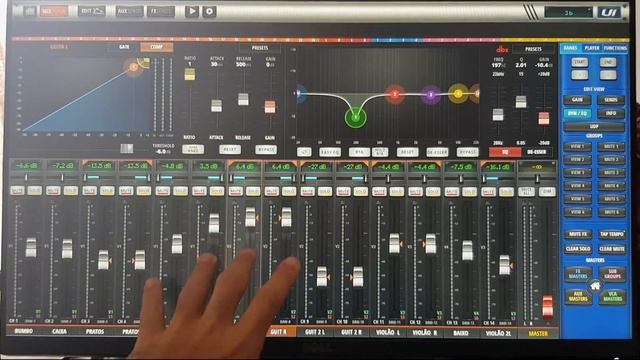This screenshot has width=640, height=360.
Task: Click the red MASTER fader
Action: 547,305
